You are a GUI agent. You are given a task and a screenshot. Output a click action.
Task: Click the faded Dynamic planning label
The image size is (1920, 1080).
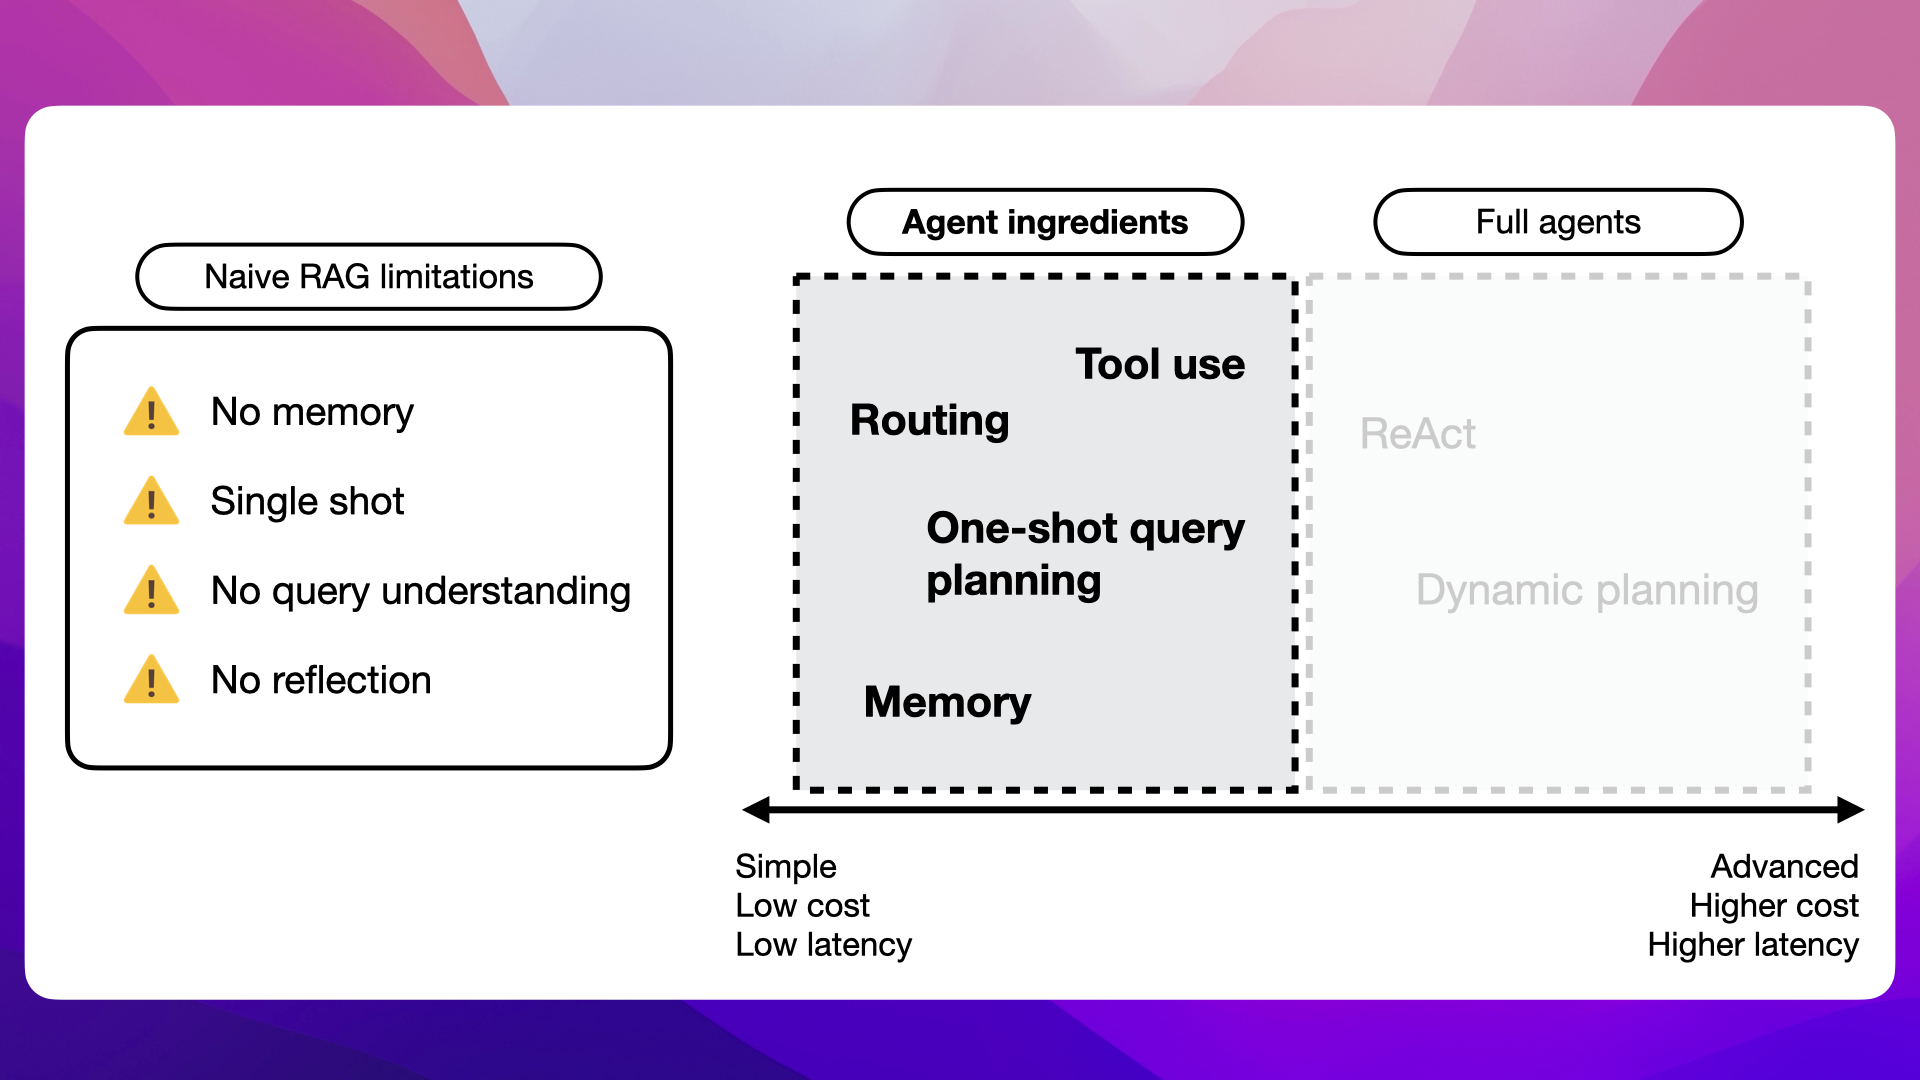pos(1587,591)
